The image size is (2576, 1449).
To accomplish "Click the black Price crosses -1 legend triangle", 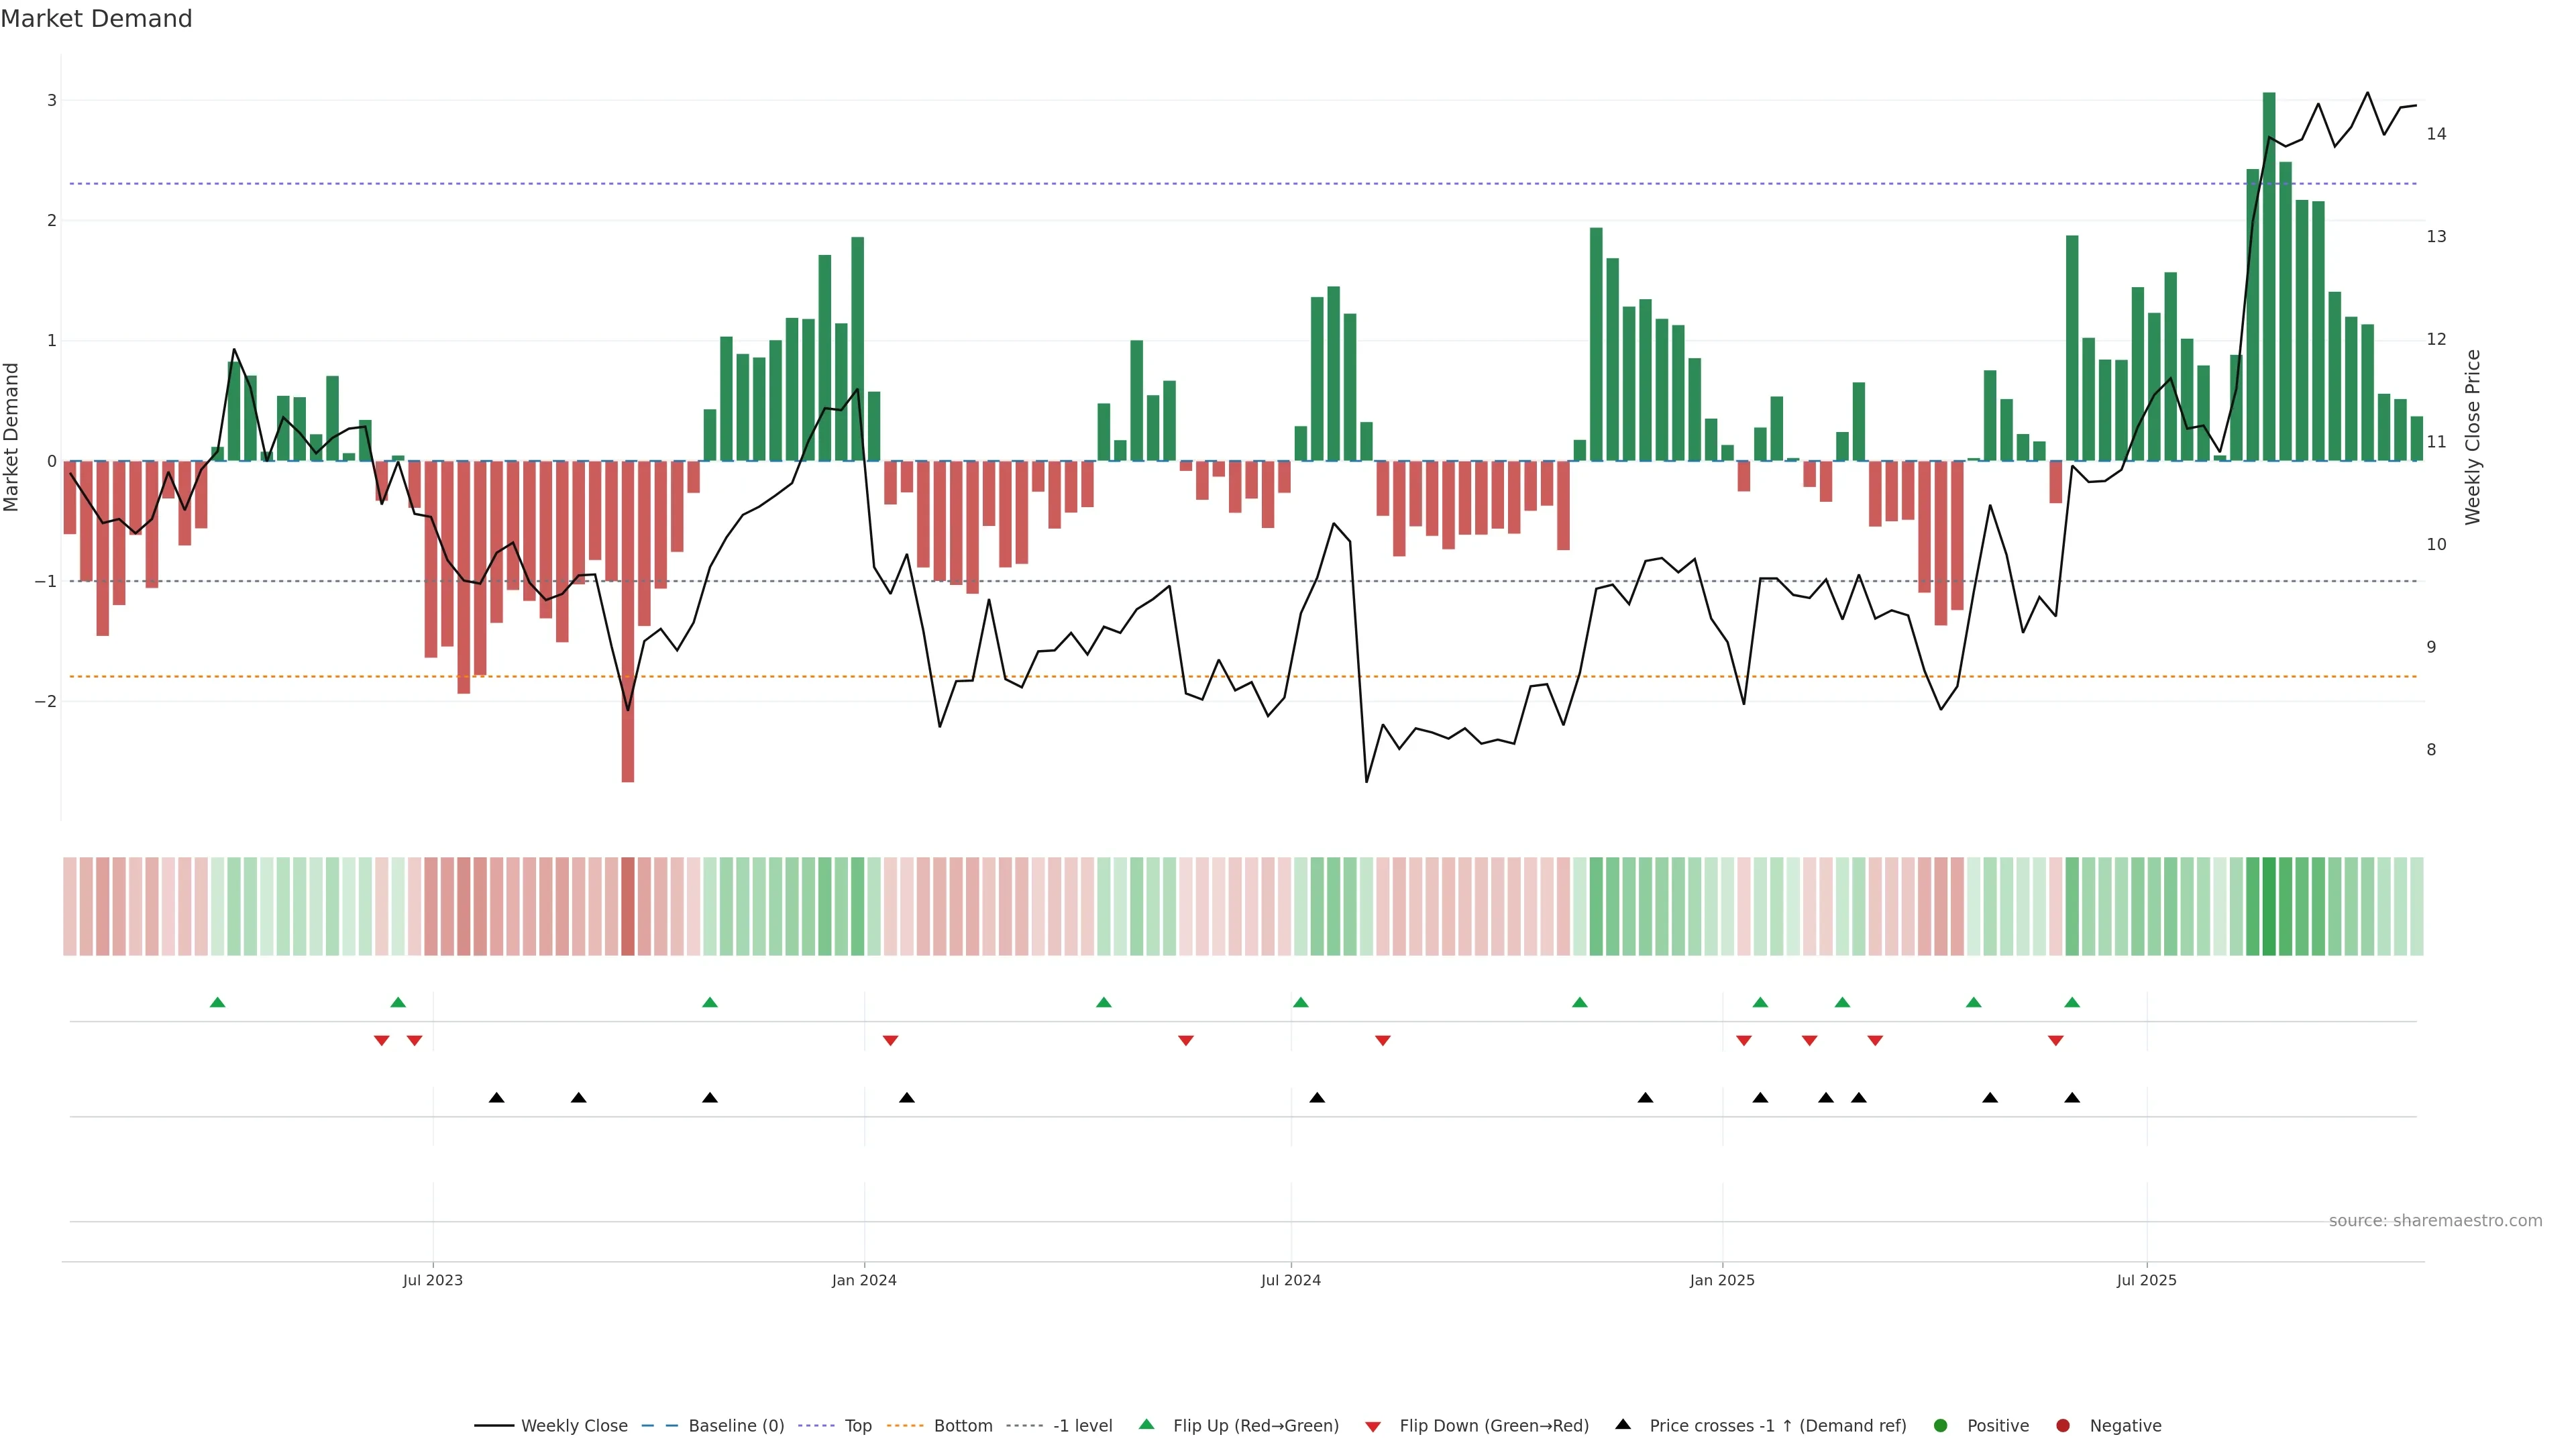I will click(1622, 1424).
